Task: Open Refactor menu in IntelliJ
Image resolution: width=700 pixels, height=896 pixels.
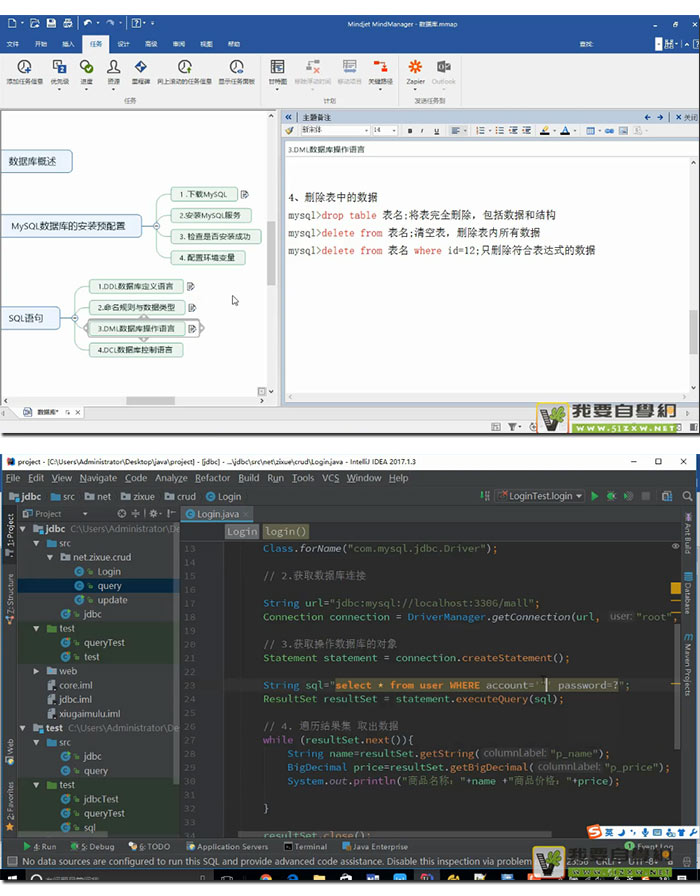Action: (212, 478)
